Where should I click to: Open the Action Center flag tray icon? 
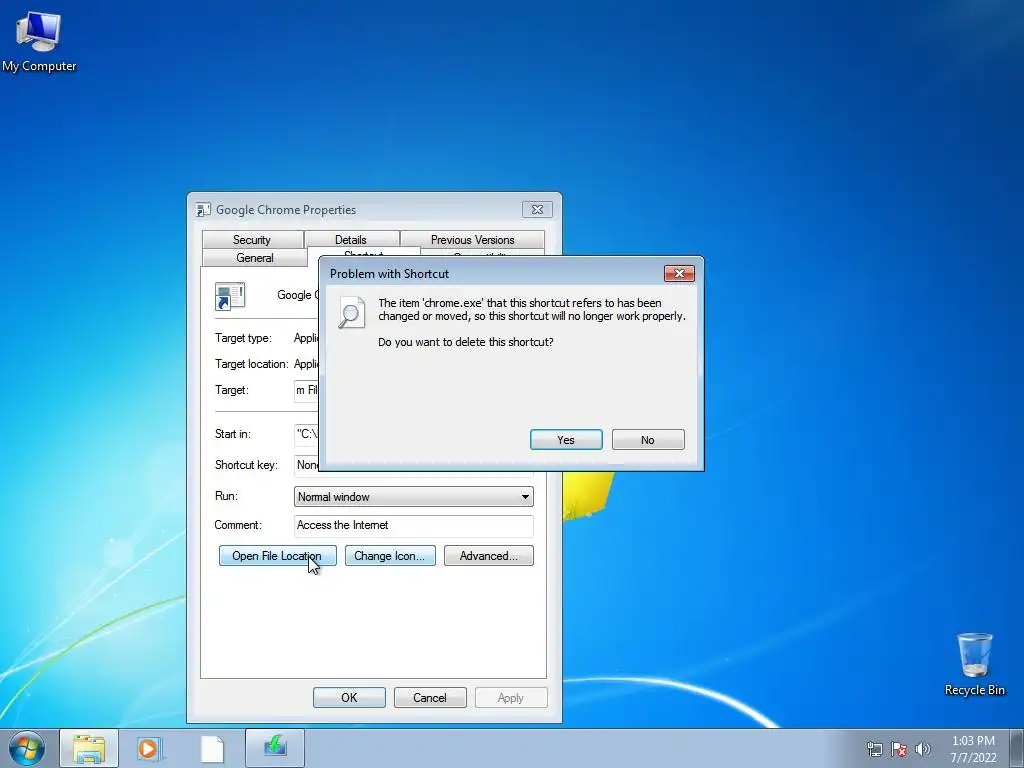899,748
